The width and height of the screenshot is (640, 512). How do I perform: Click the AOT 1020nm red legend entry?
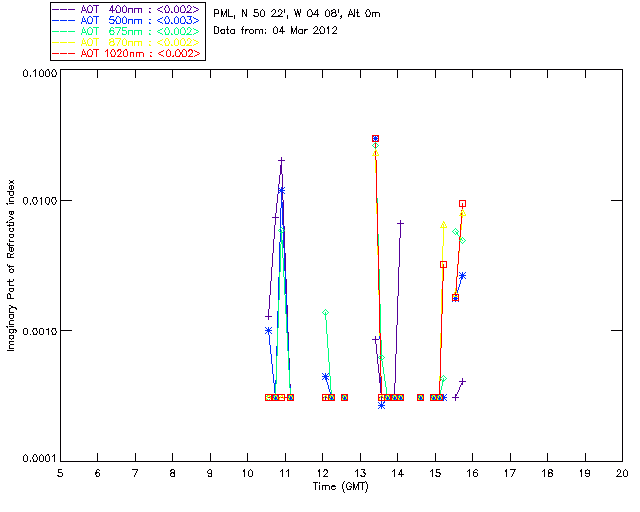pos(127,53)
